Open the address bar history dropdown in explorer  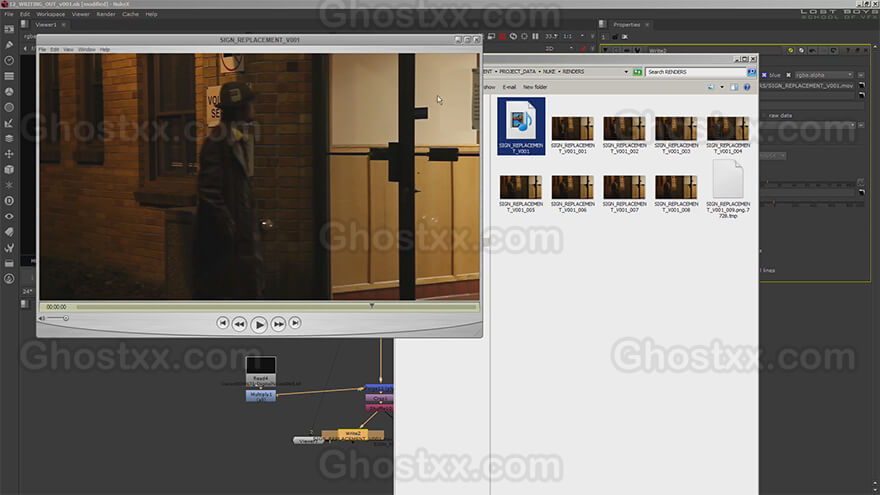point(626,72)
